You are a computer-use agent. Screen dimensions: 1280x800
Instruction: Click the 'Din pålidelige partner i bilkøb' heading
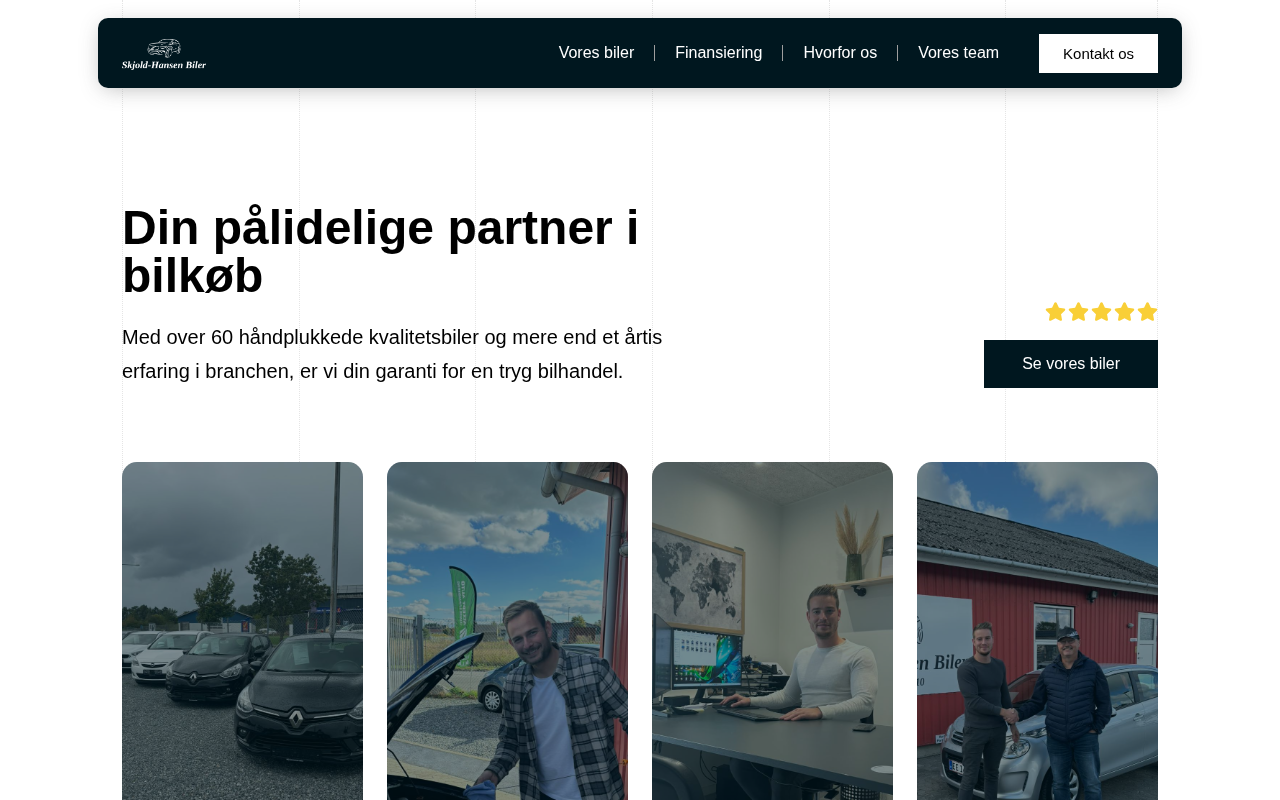click(380, 252)
